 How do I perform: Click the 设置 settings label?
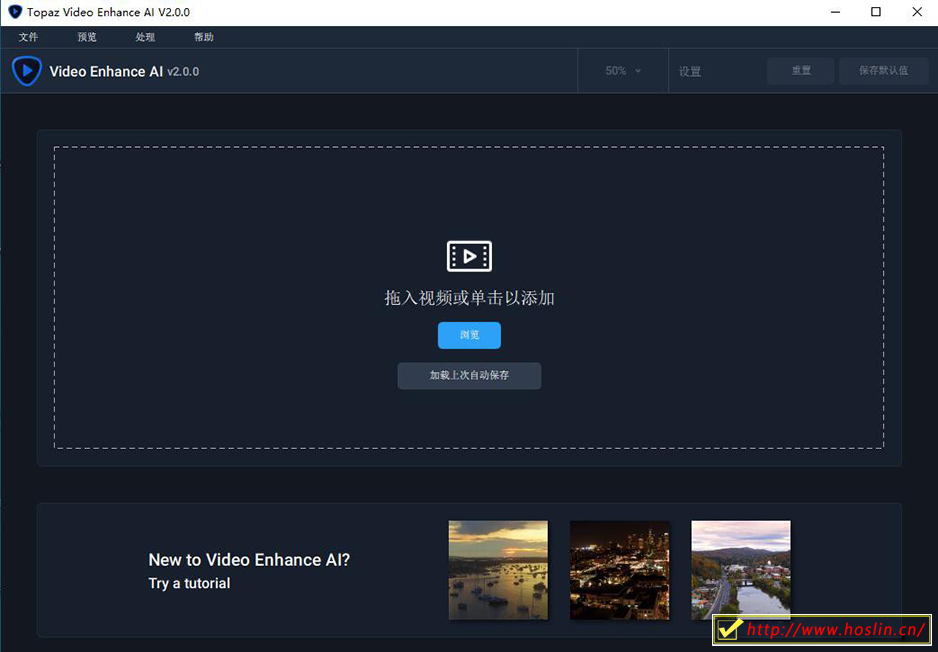point(690,71)
